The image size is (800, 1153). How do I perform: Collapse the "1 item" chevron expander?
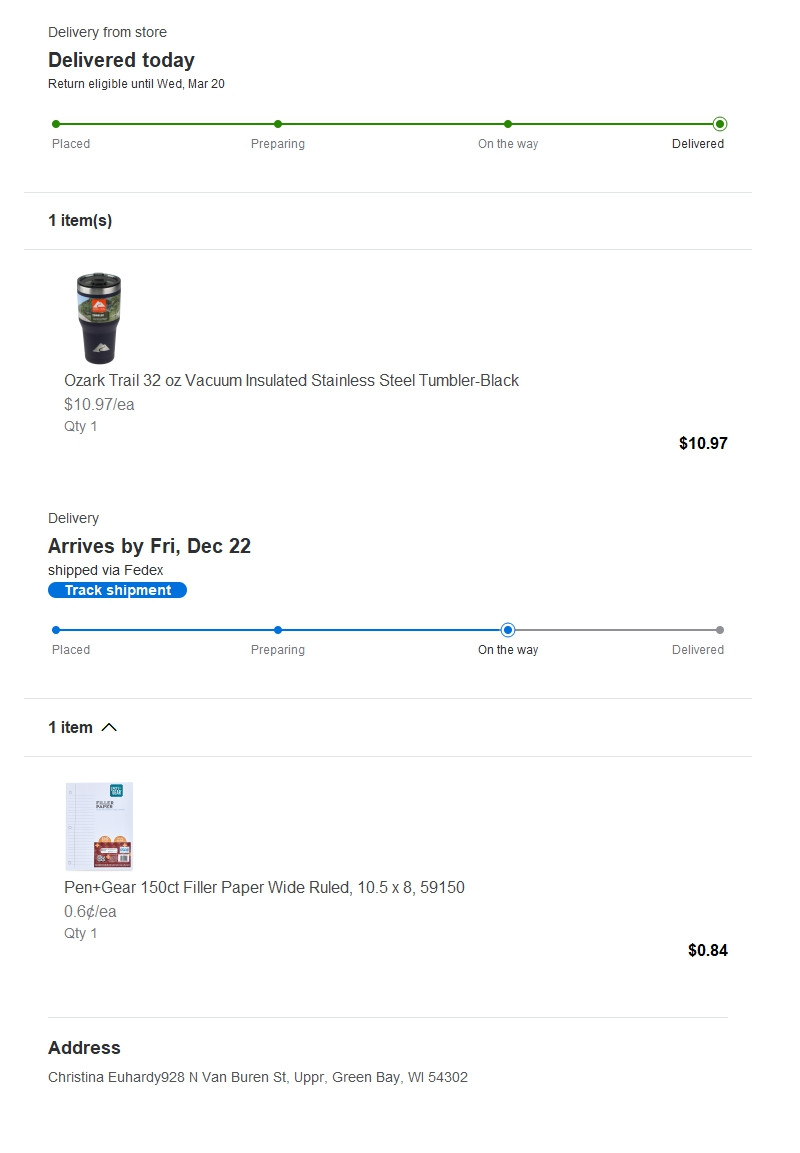(x=109, y=727)
